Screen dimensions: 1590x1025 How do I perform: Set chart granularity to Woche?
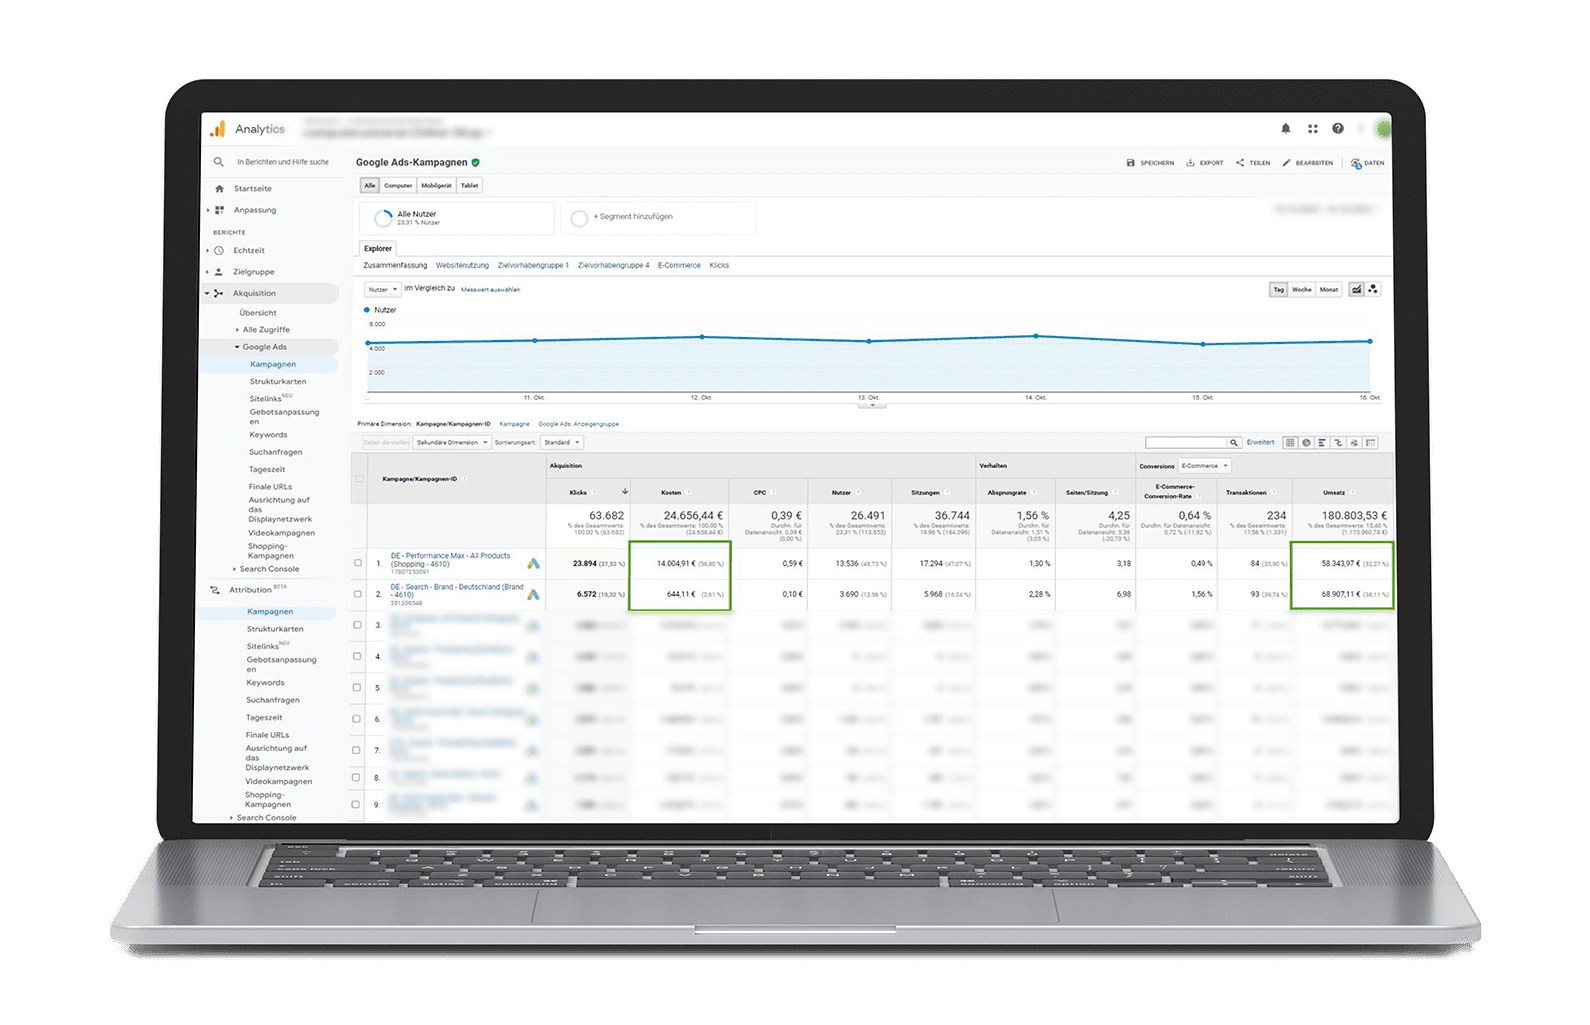(x=1302, y=289)
